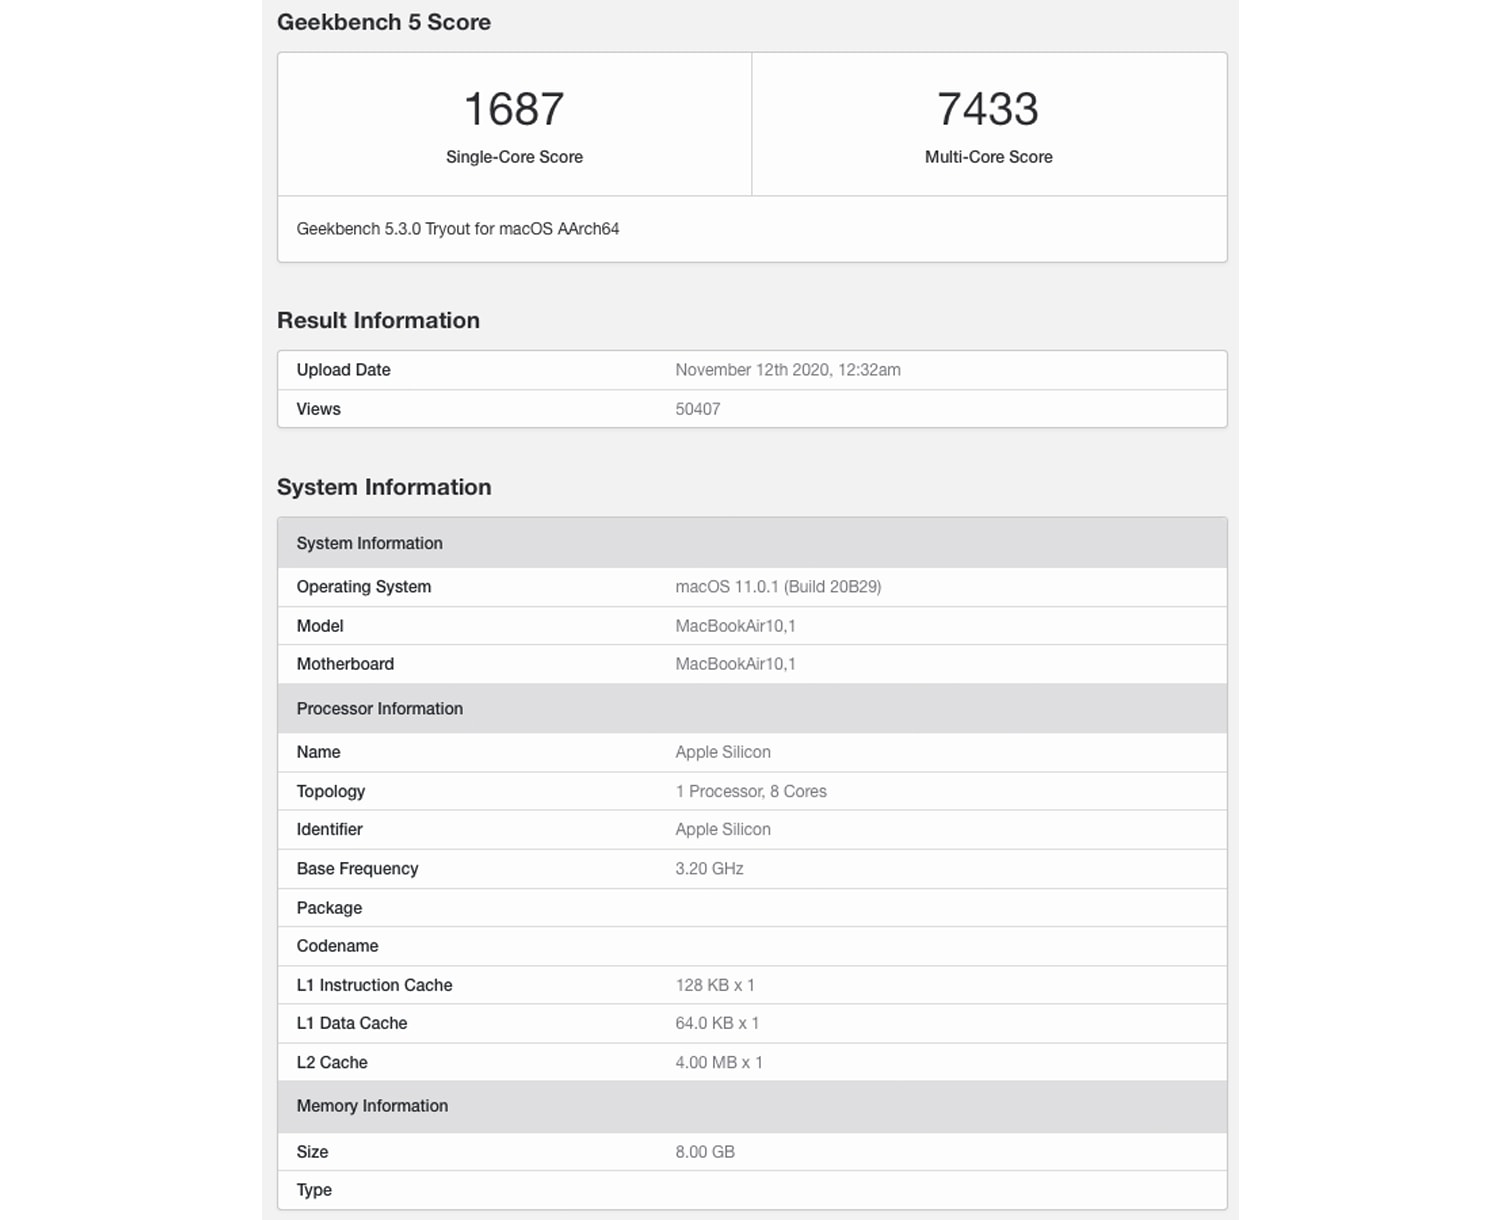Click the Multi-Core Score label
The height and width of the screenshot is (1220, 1500).
tap(988, 157)
